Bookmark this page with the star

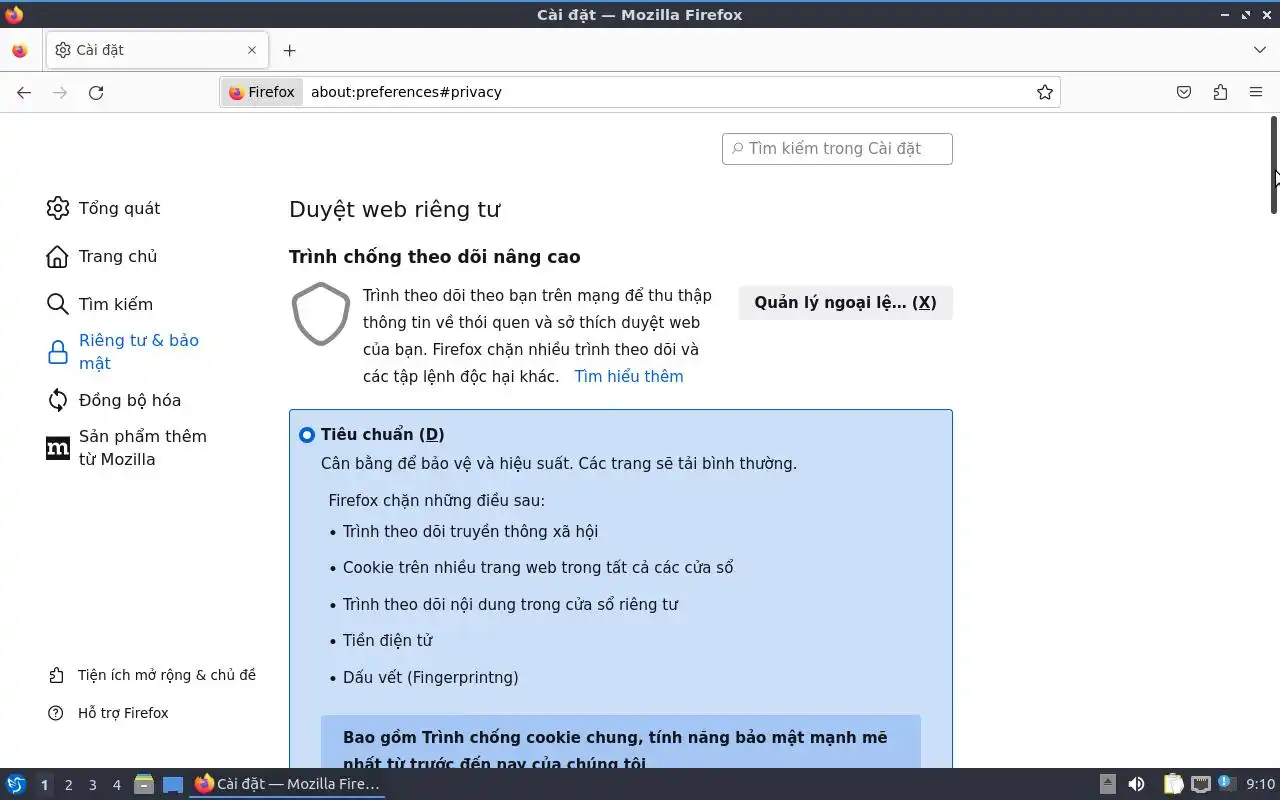[1045, 92]
